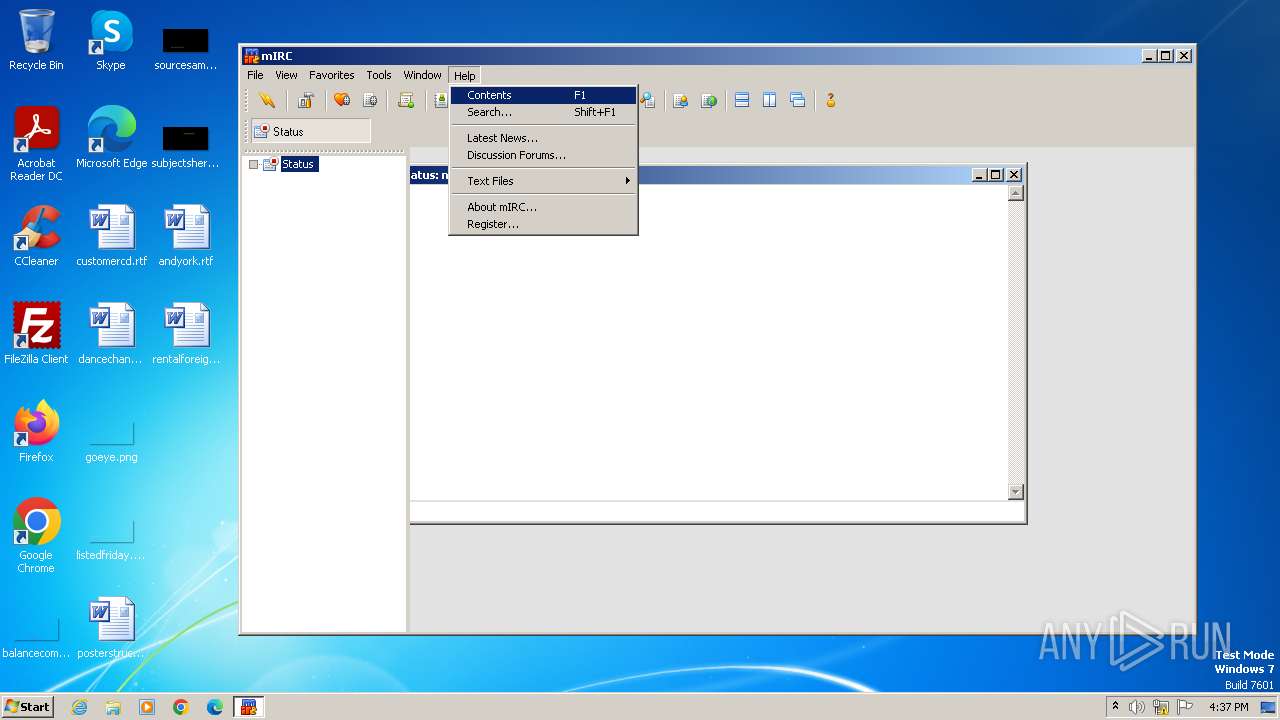Screen dimensions: 1280x720
Task: Tile windows horizontally using toolbar icon
Action: (742, 100)
